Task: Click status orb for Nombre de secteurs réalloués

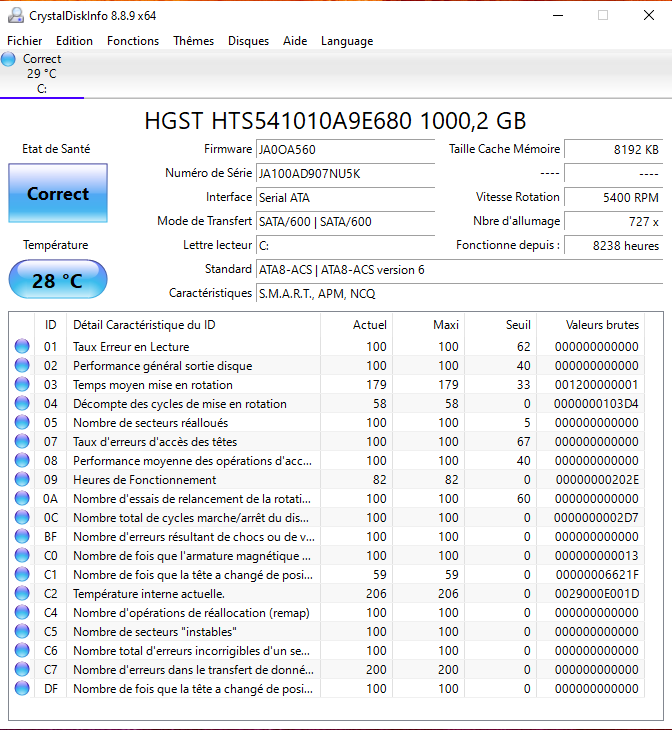Action: point(22,422)
